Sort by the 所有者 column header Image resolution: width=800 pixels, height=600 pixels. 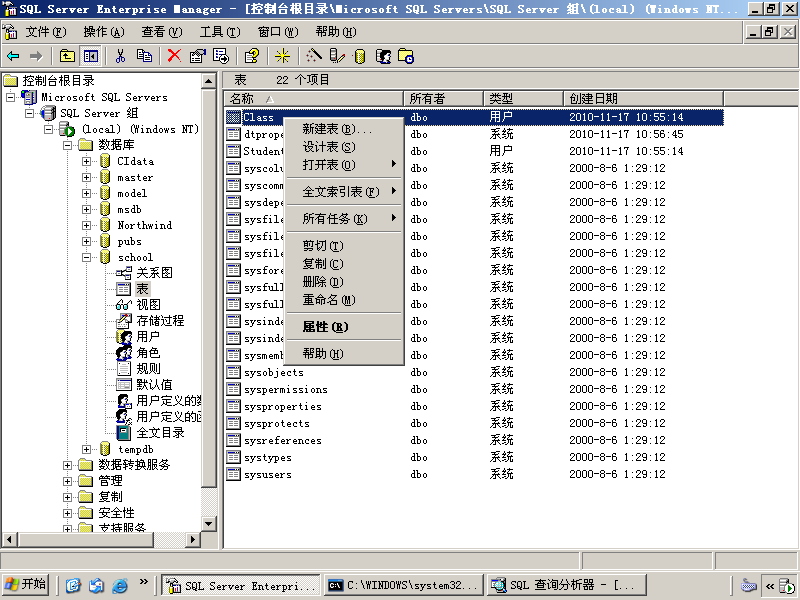pyautogui.click(x=443, y=98)
